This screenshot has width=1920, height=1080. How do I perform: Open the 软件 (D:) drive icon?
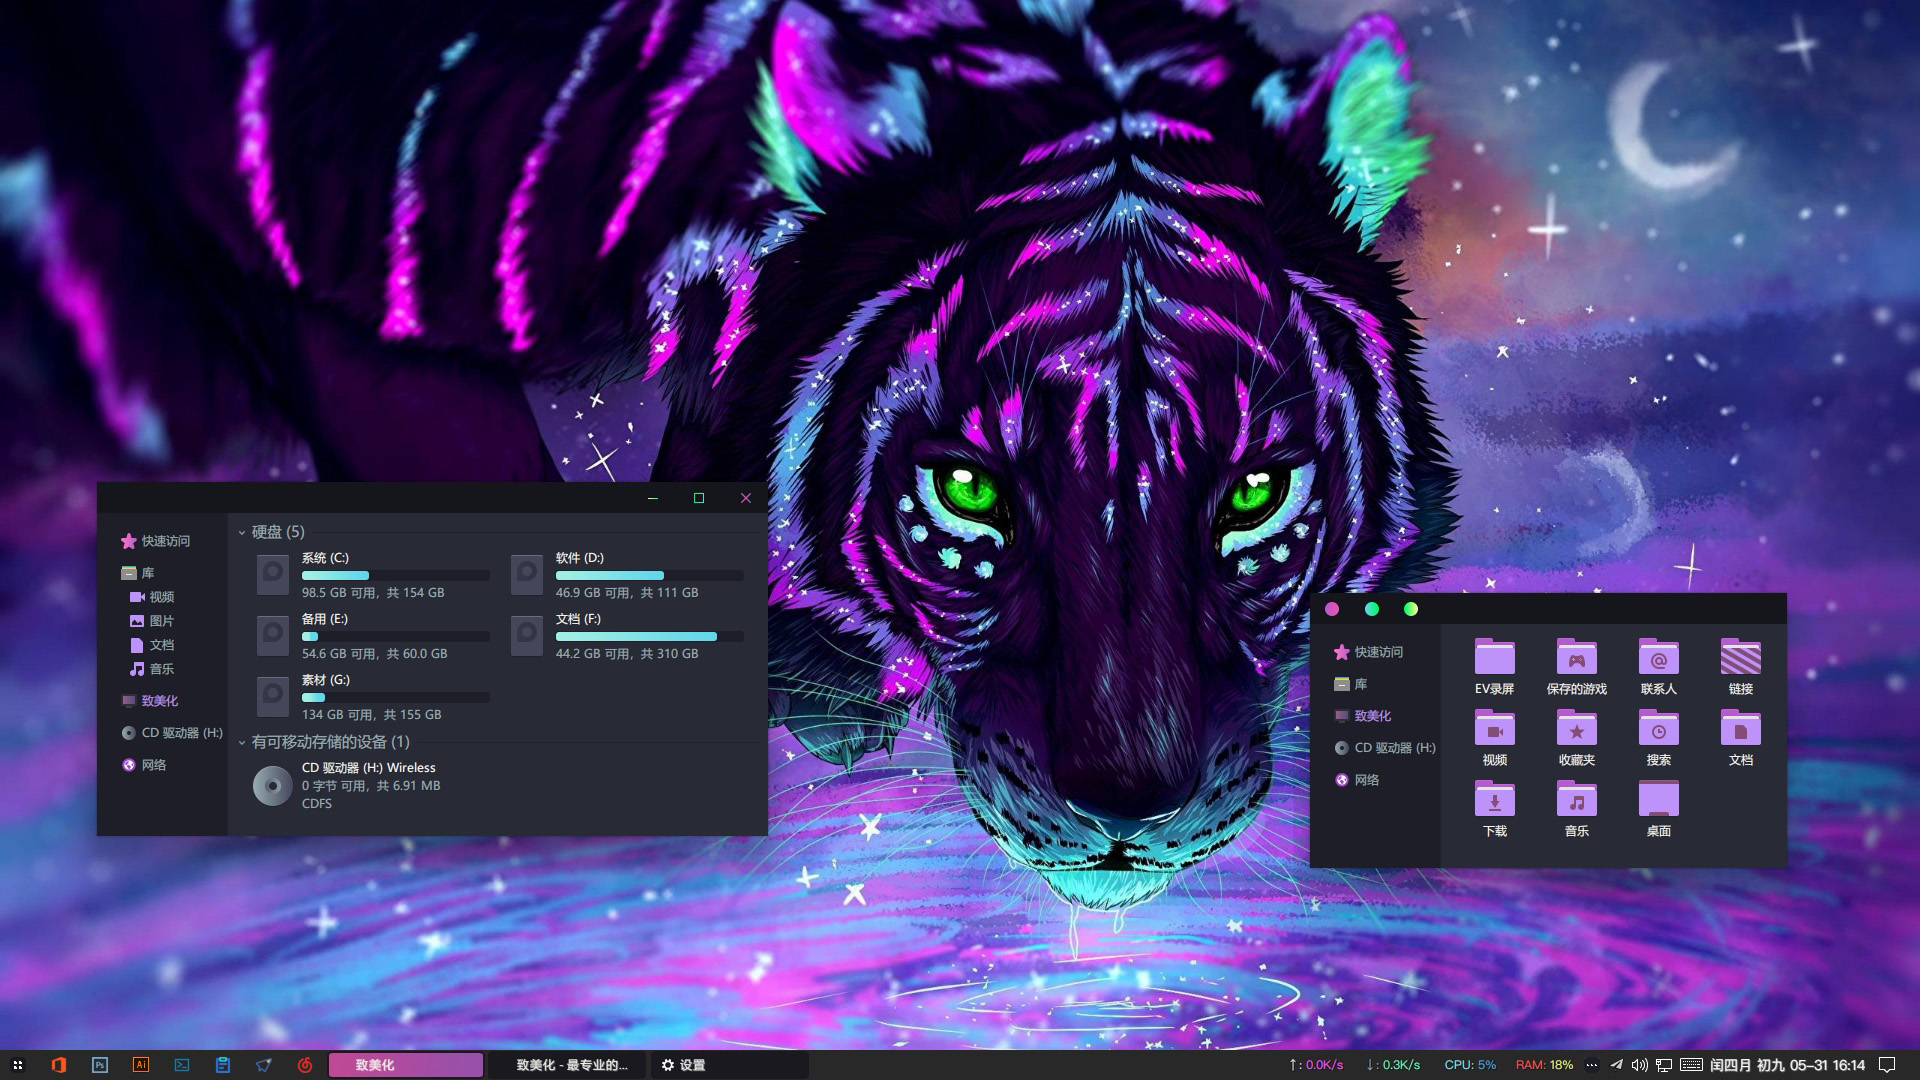tap(527, 575)
